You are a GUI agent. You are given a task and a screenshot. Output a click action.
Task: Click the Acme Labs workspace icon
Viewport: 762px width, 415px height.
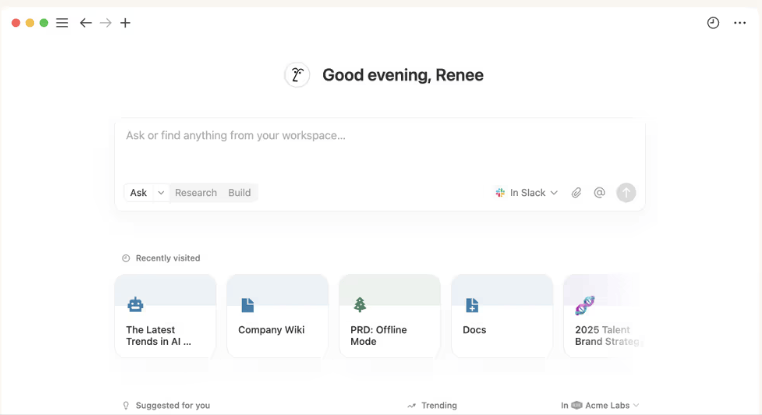(577, 405)
